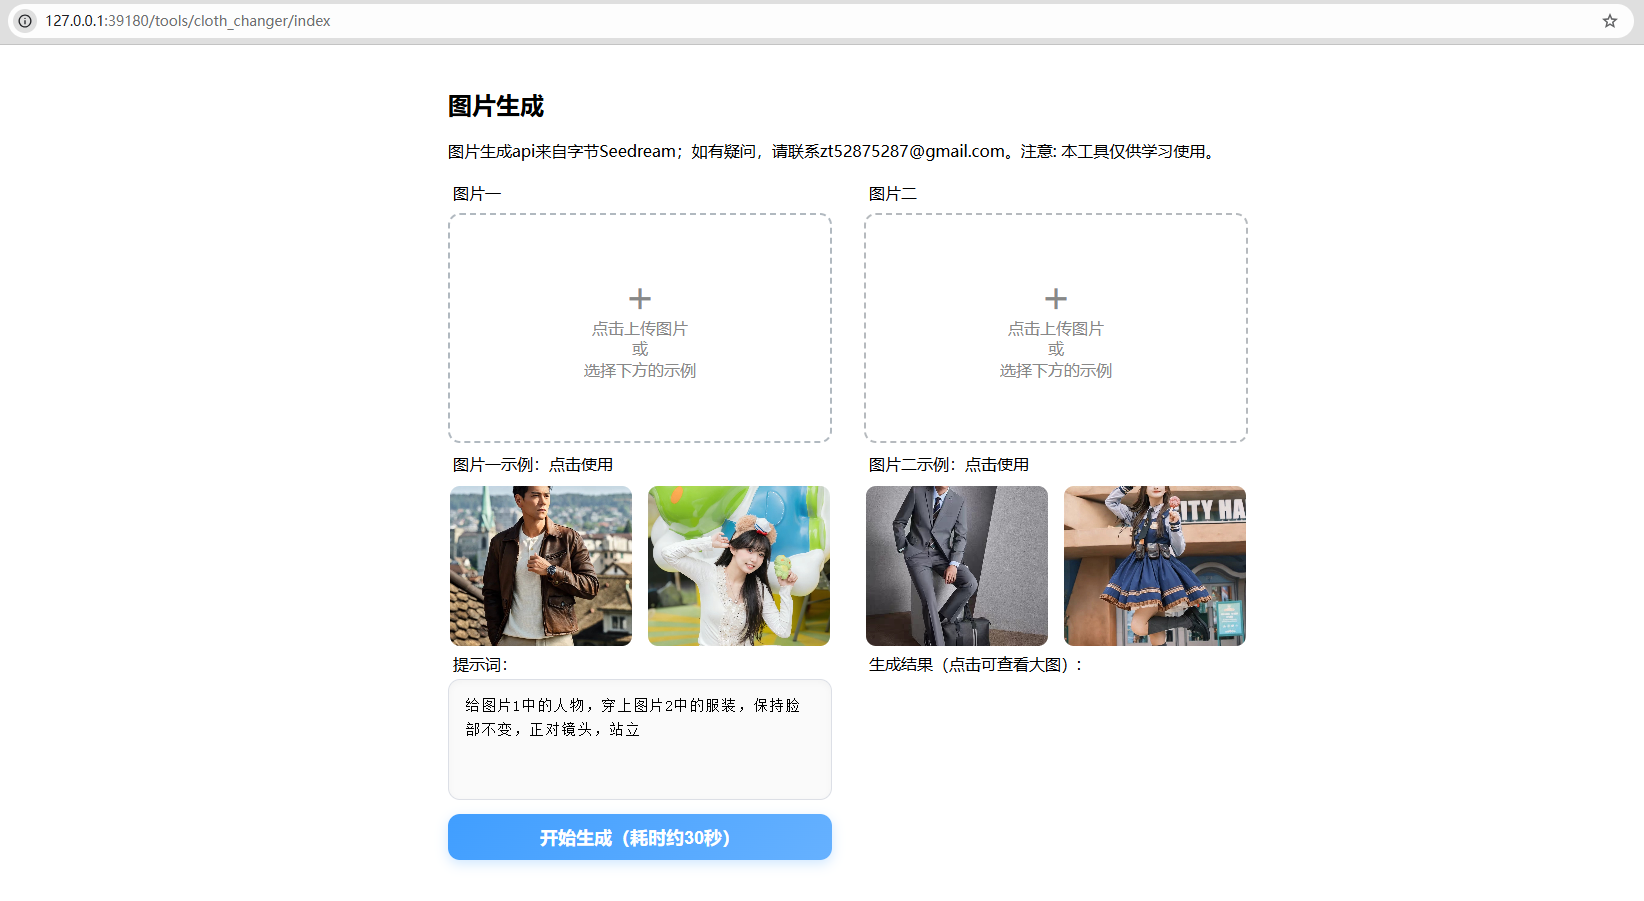Click the 图片一示例：点击使用 label

[533, 465]
